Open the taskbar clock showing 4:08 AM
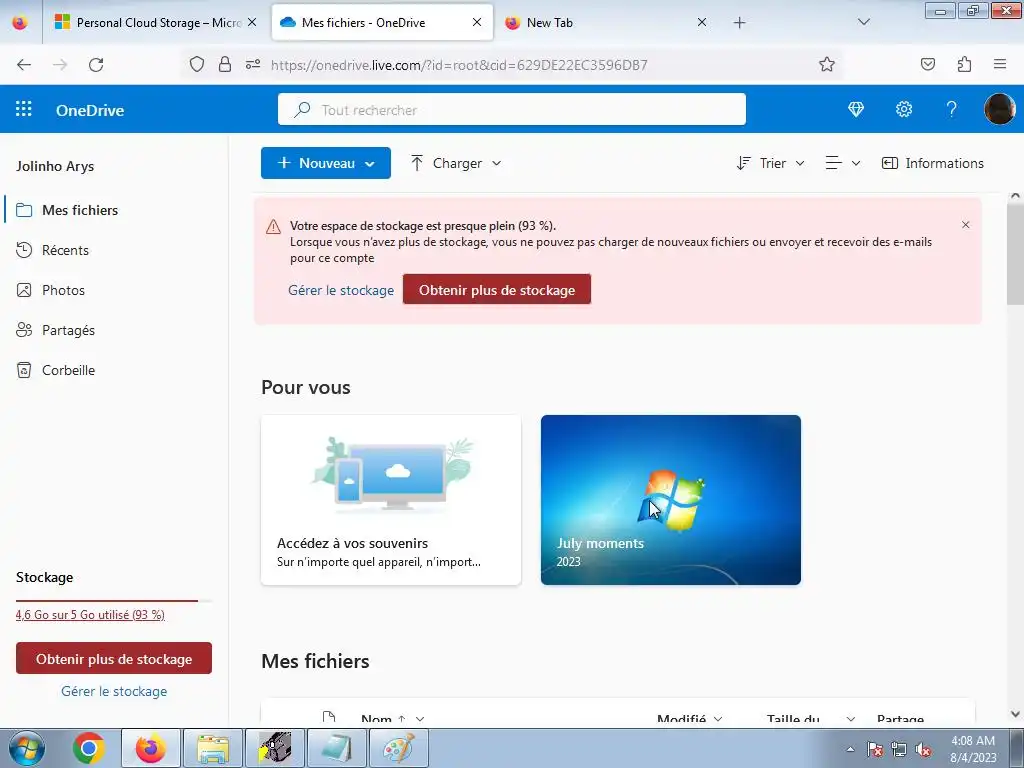The image size is (1024, 768). [972, 749]
